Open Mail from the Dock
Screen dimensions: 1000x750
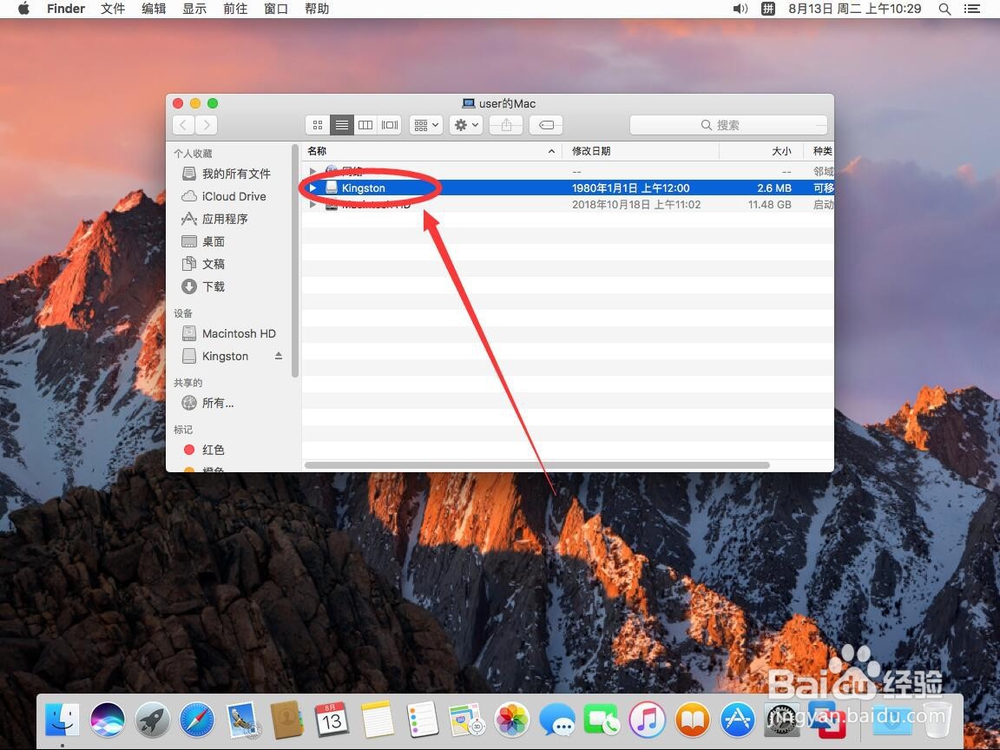[x=242, y=719]
